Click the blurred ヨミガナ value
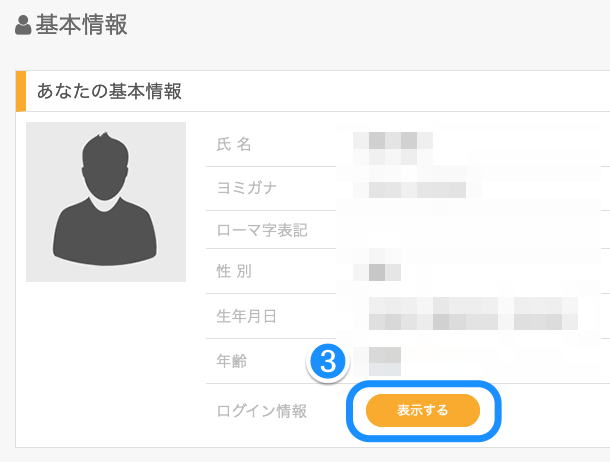This screenshot has height=462, width=610. (x=417, y=189)
